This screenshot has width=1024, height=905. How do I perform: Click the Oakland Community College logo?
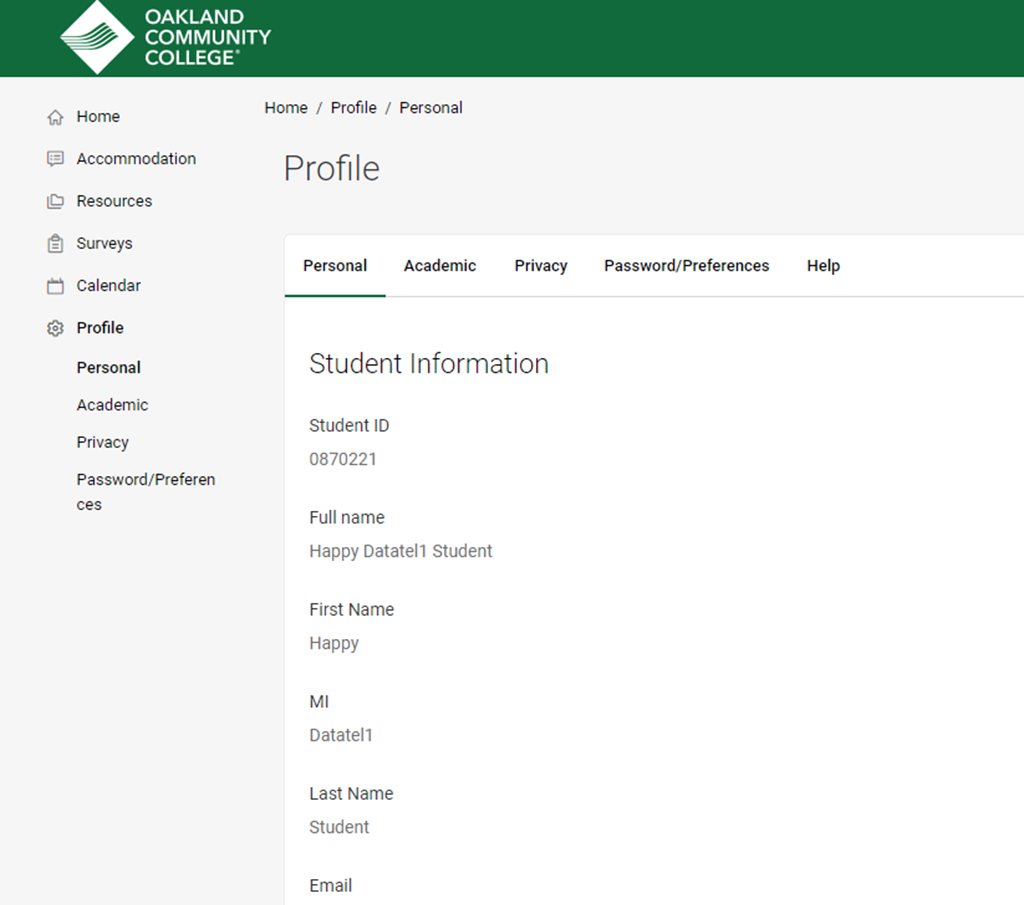pos(165,37)
